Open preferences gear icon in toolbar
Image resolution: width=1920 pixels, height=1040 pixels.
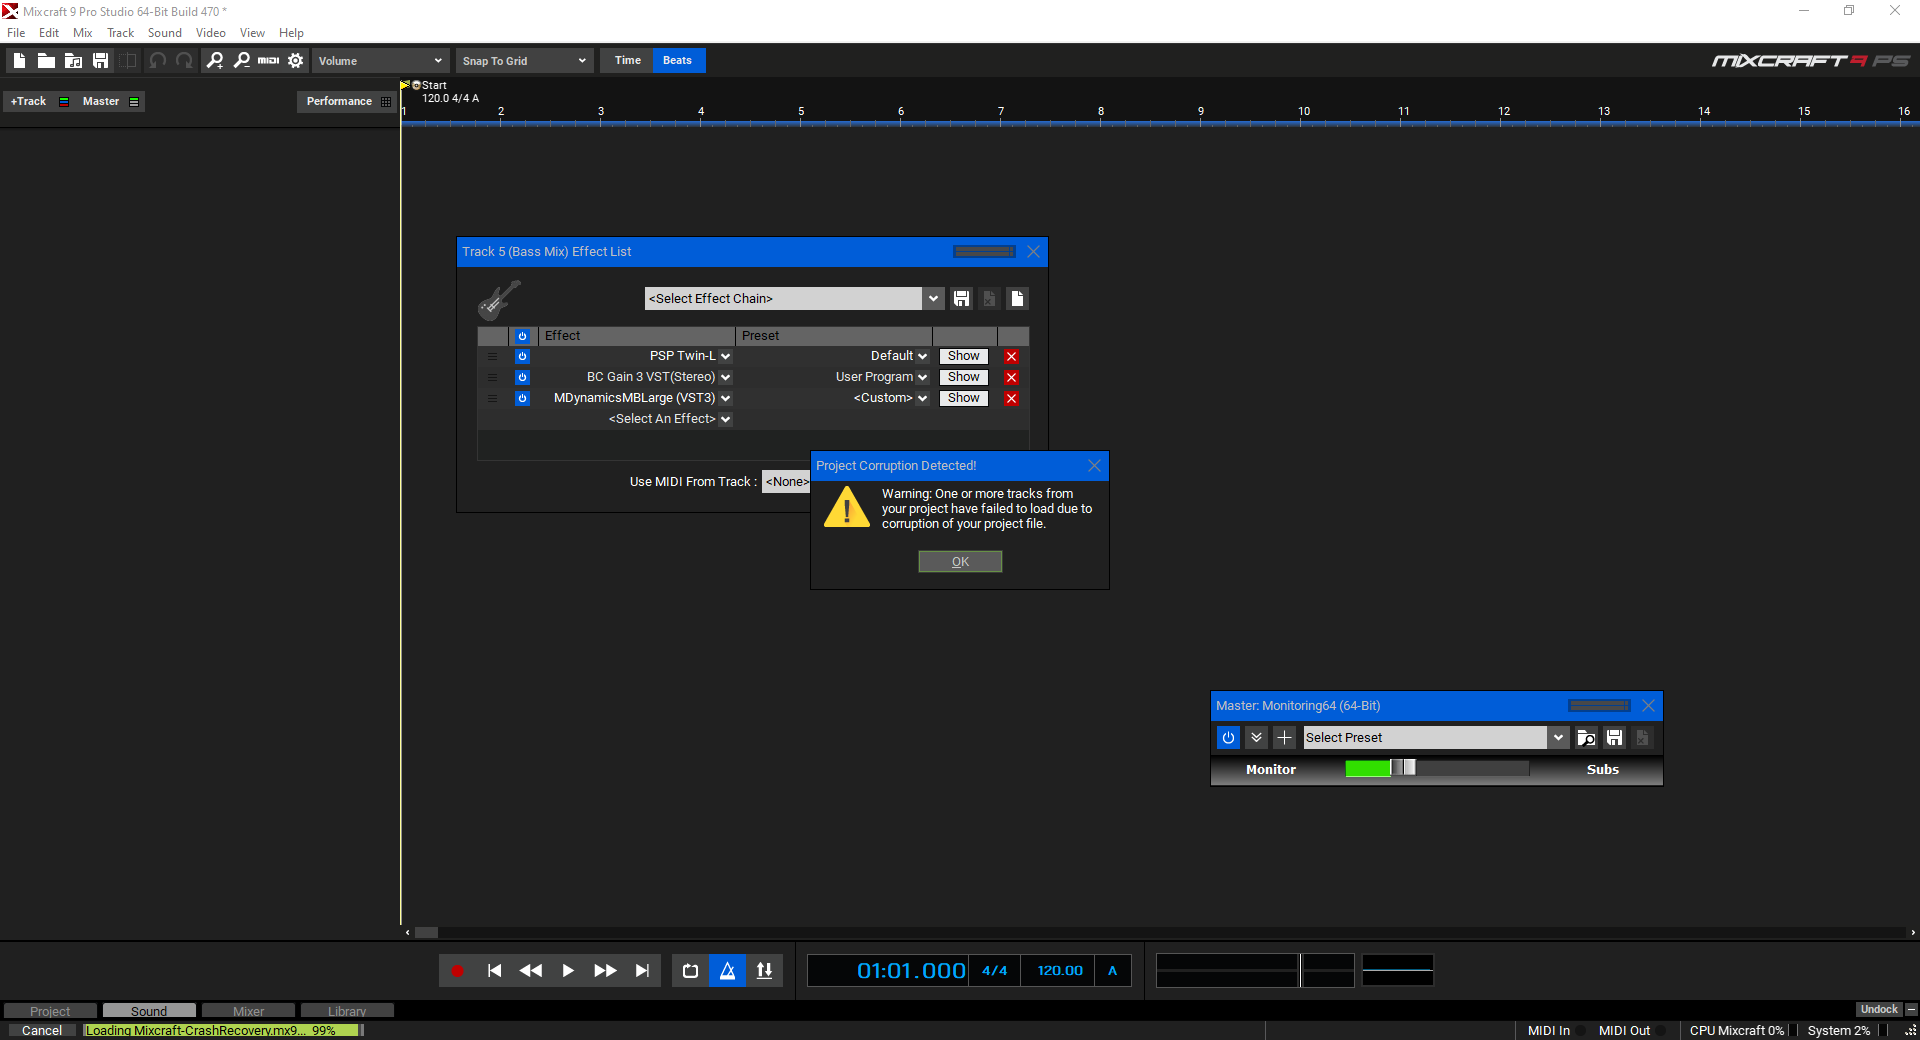pos(296,61)
